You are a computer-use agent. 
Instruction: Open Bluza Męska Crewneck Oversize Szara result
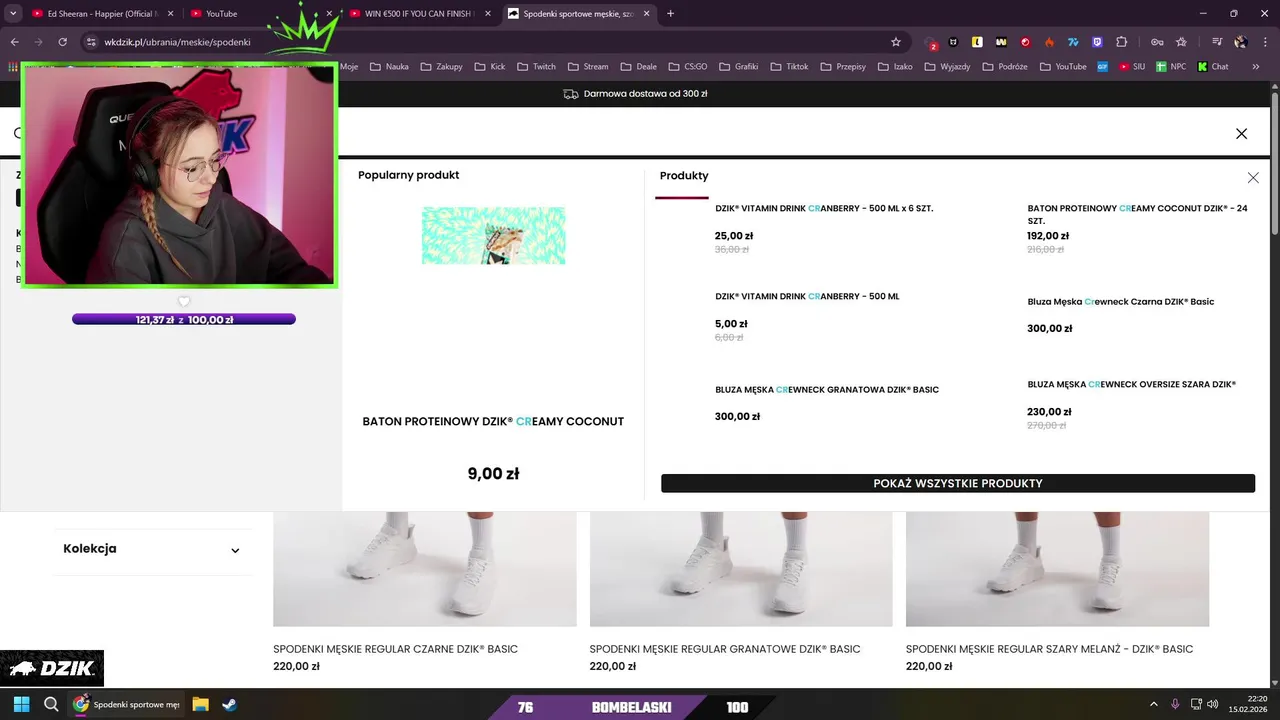click(x=1132, y=385)
